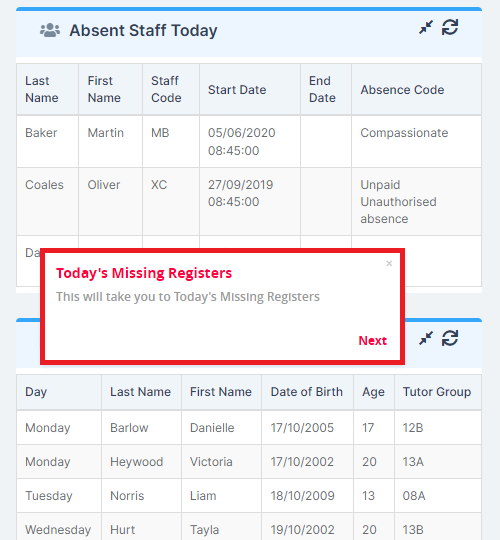Screen dimensions: 500x540
Task: Select Danielle Barlow birthday row
Action: 249,428
